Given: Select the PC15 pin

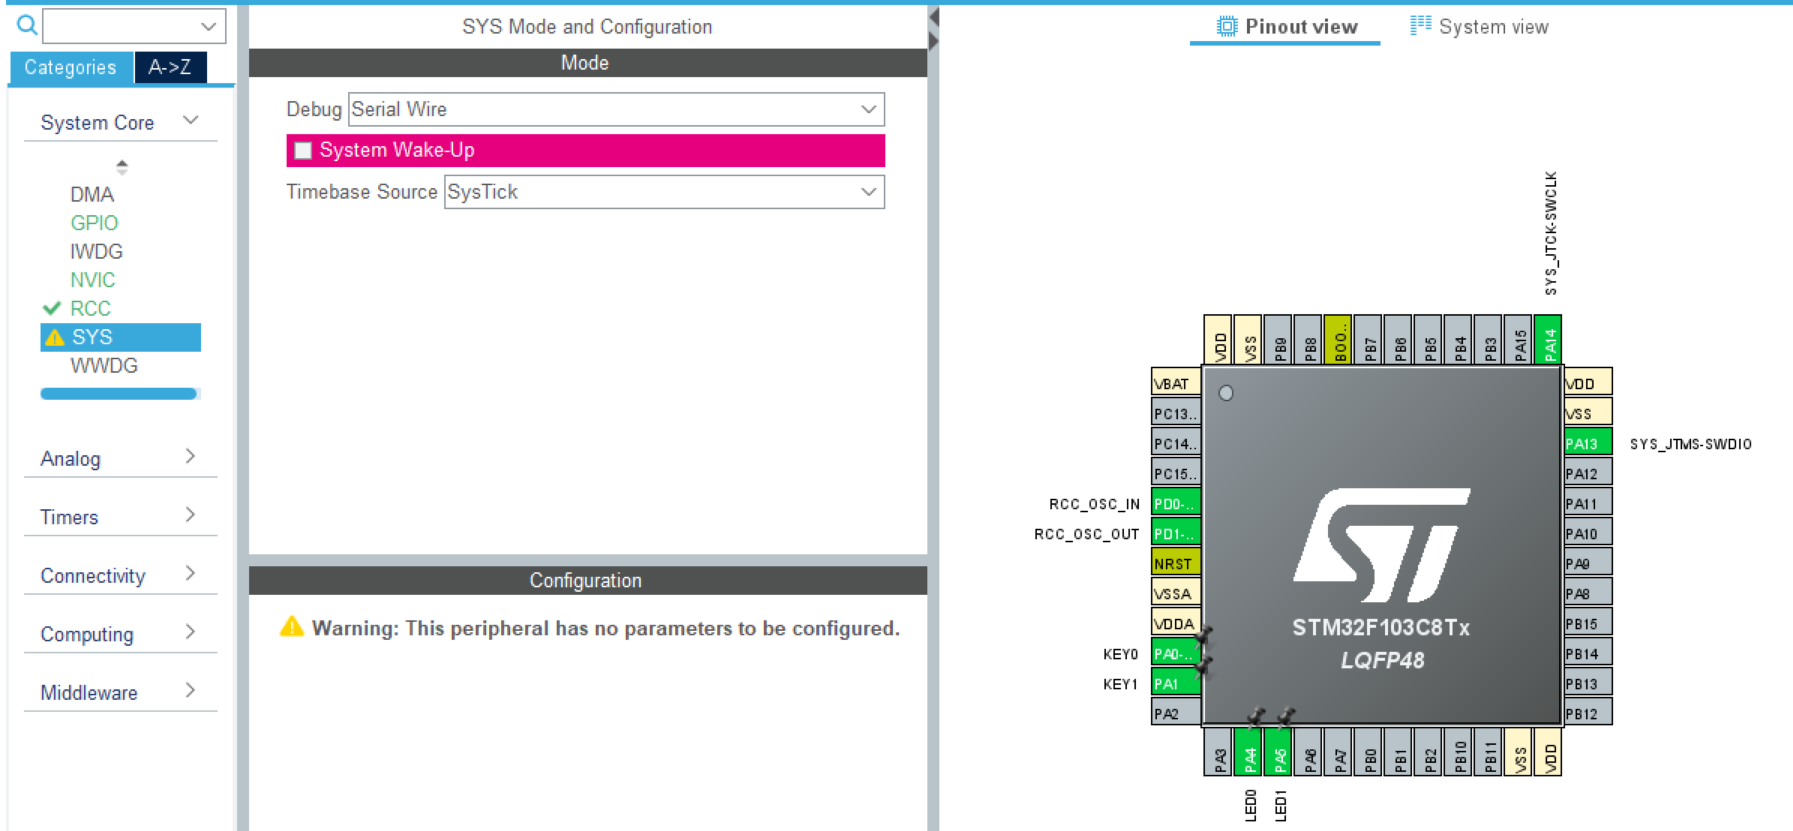Looking at the screenshot, I should click(x=1175, y=473).
